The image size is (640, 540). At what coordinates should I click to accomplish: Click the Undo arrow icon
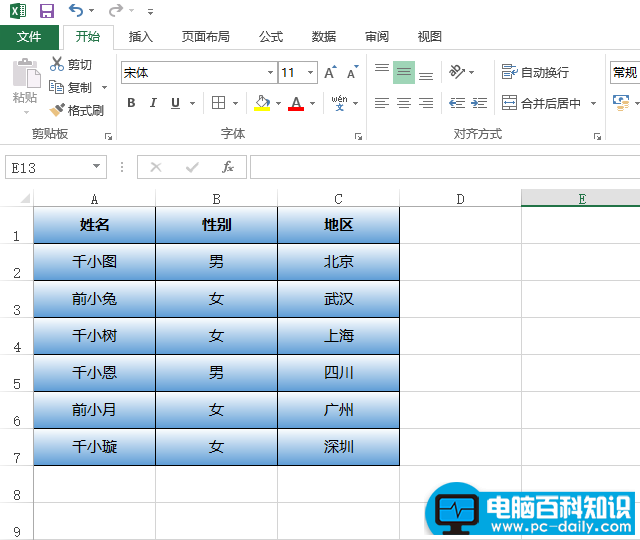pos(76,10)
